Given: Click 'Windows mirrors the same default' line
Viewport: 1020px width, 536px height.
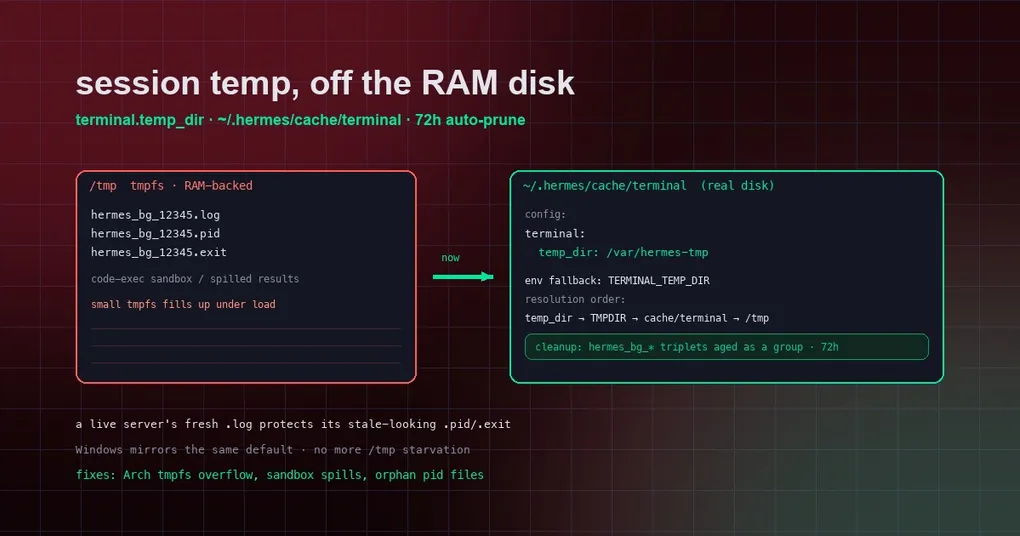Looking at the screenshot, I should (x=273, y=449).
